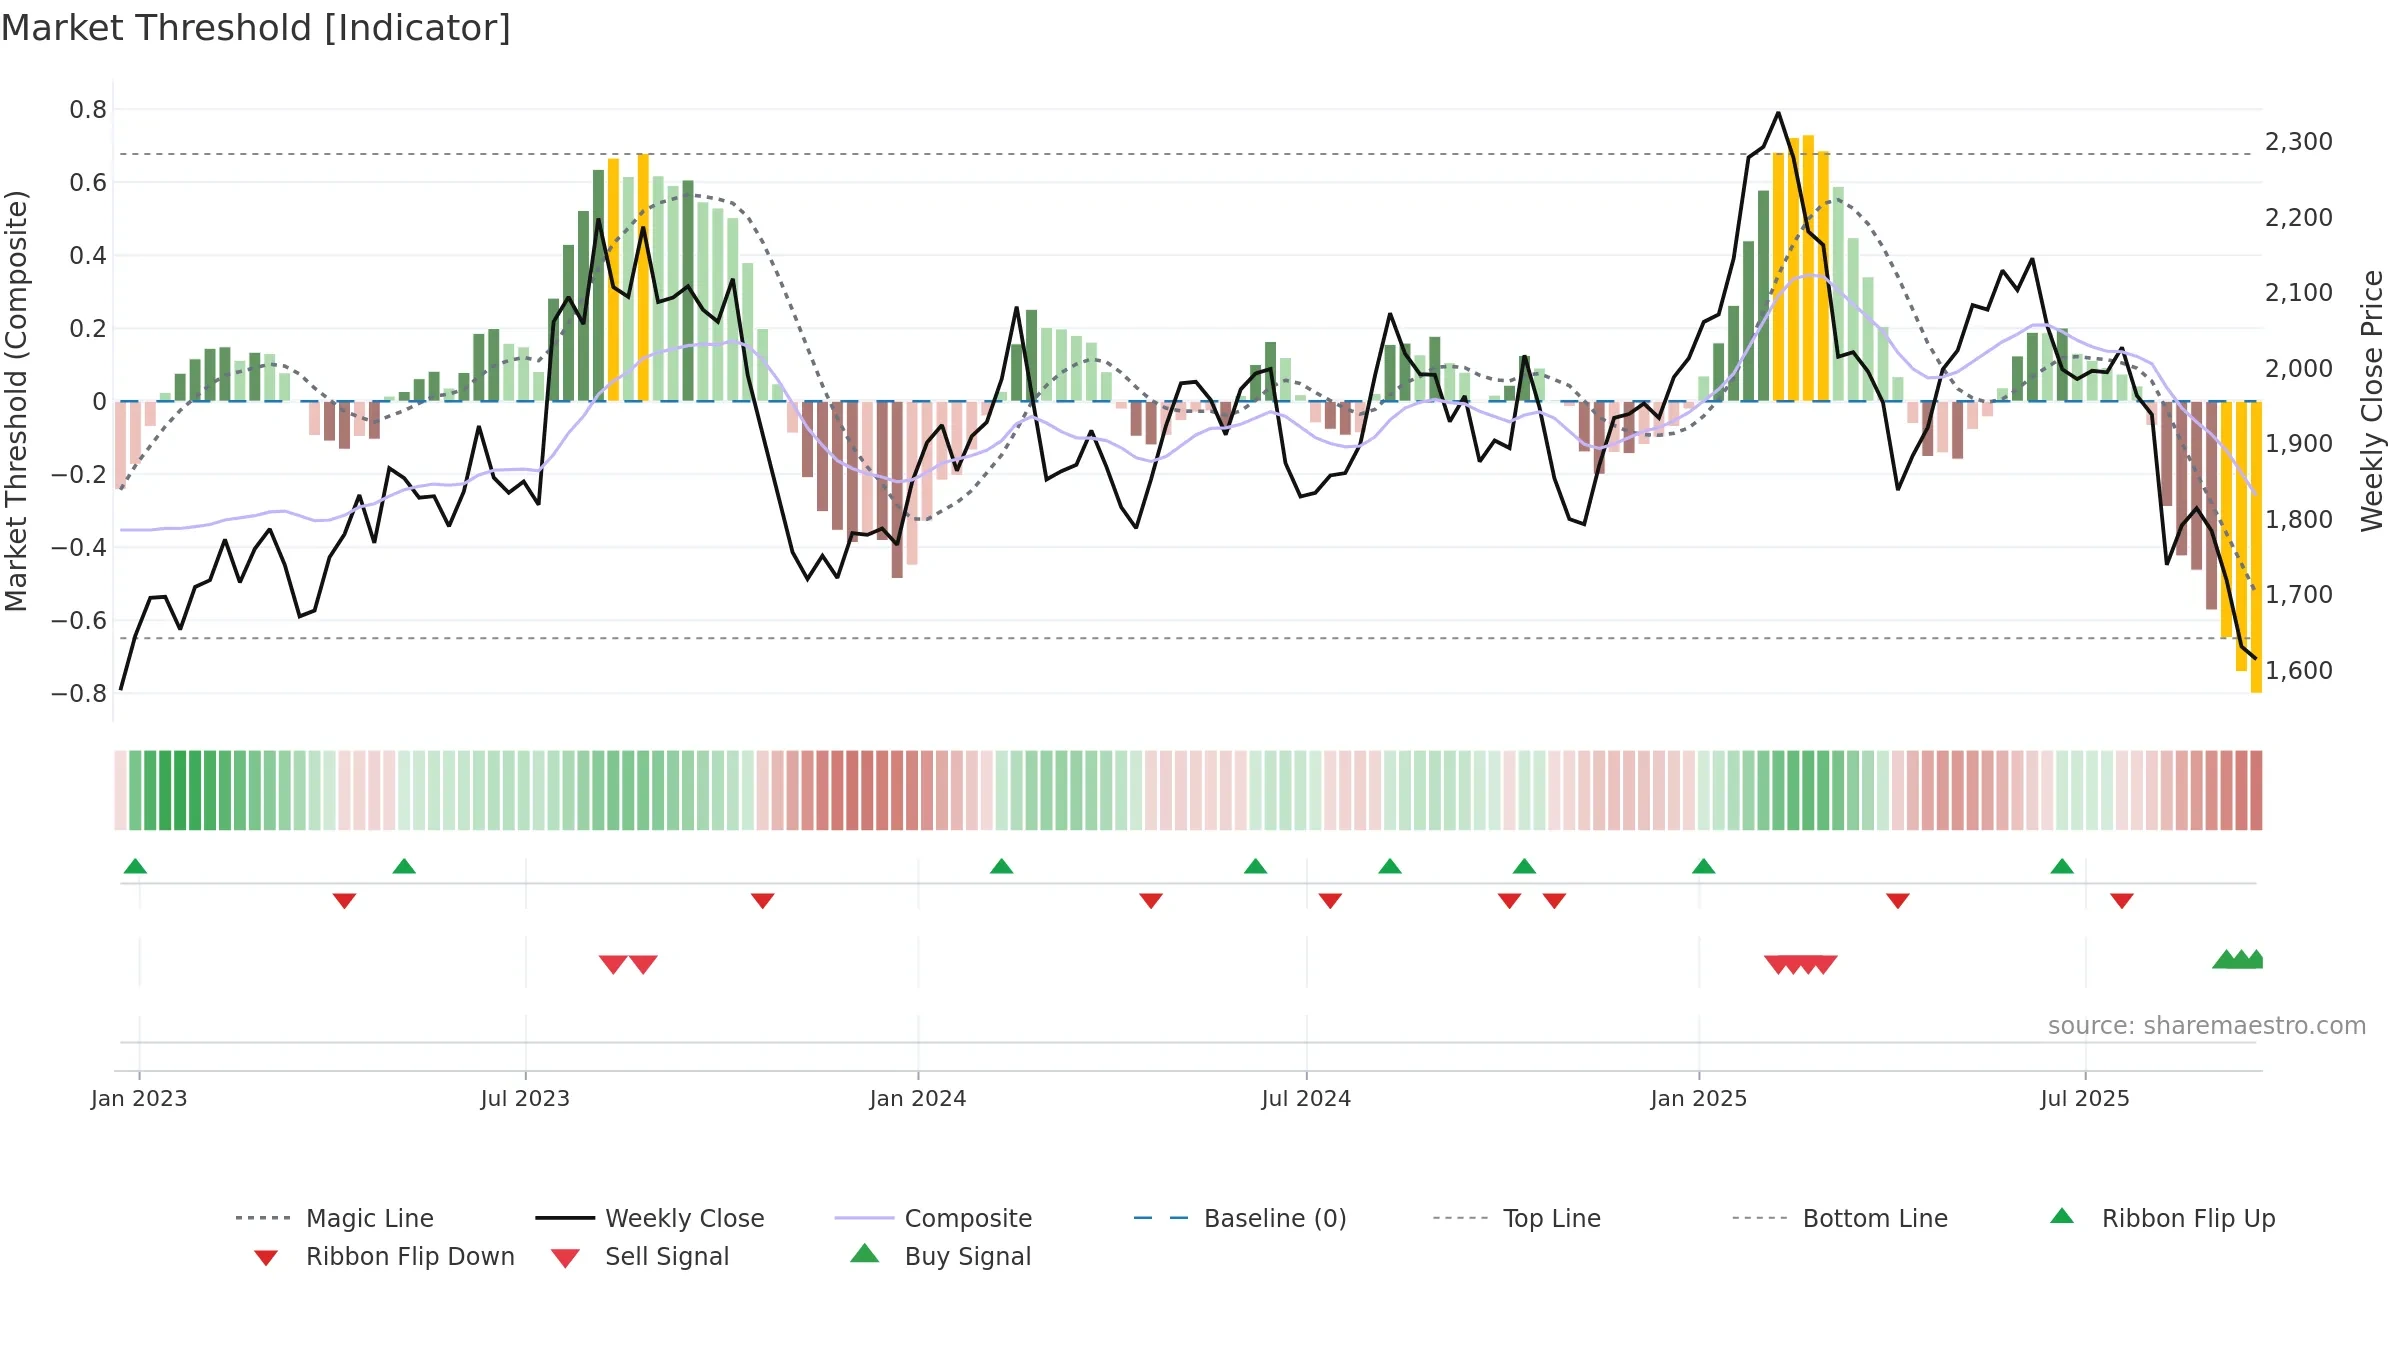Viewport: 2400px width, 1350px height.
Task: Click the 0.6 tick on the composite axis
Action: coord(88,182)
